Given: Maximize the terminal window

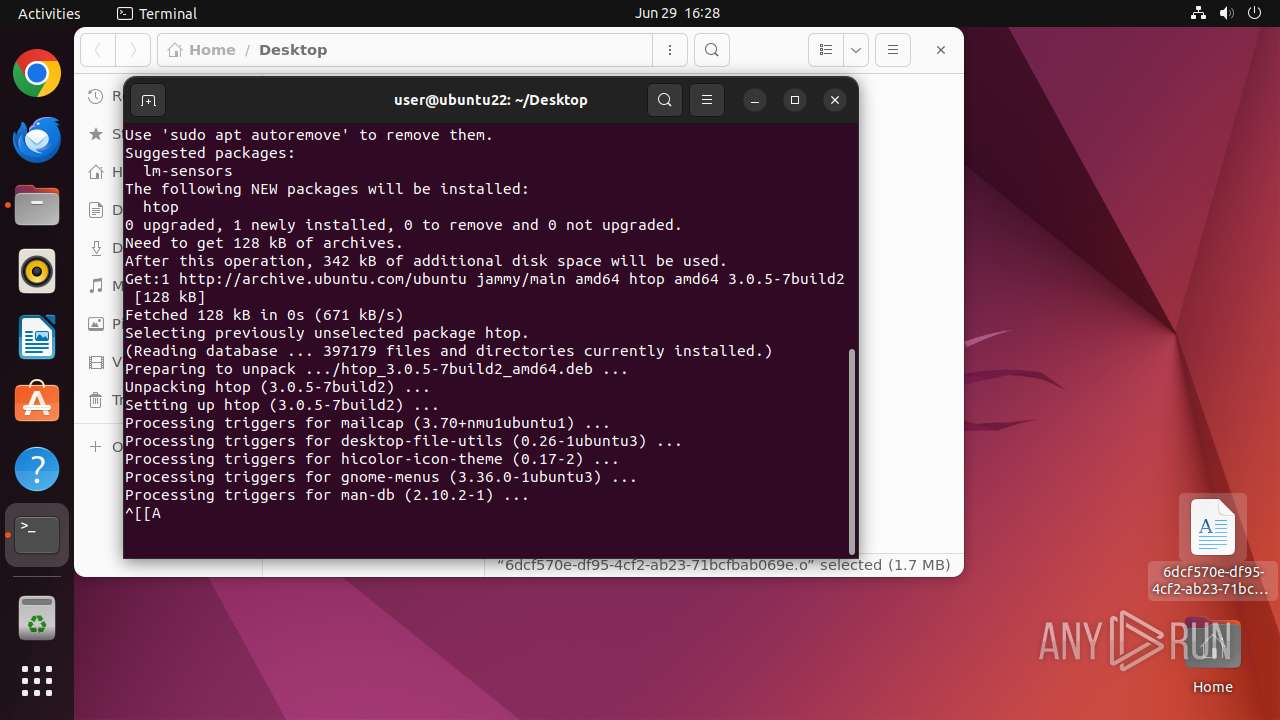Looking at the screenshot, I should 795,100.
